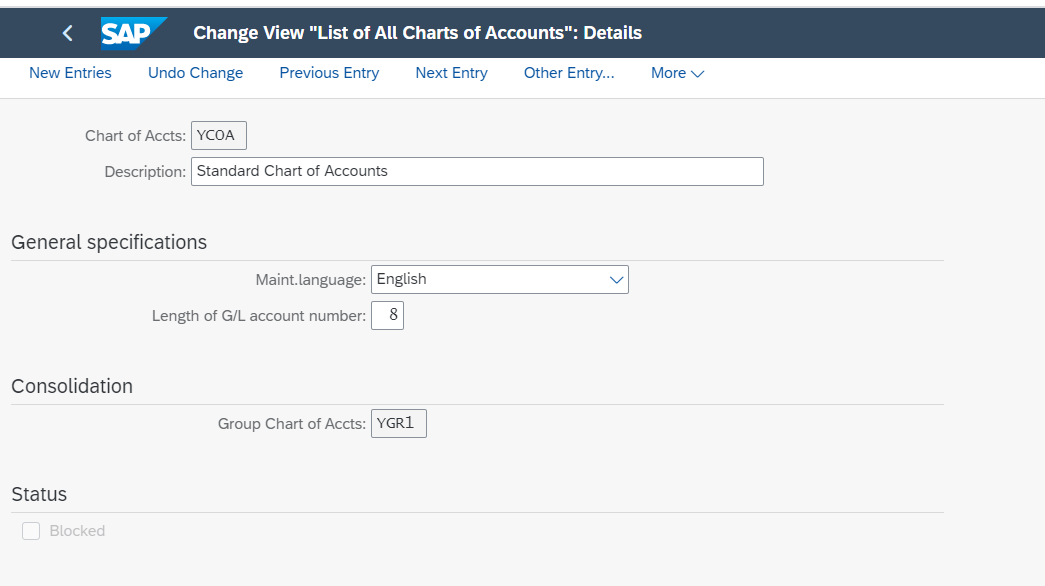Expand the More menu
Image resolution: width=1045 pixels, height=586 pixels.
[x=677, y=73]
